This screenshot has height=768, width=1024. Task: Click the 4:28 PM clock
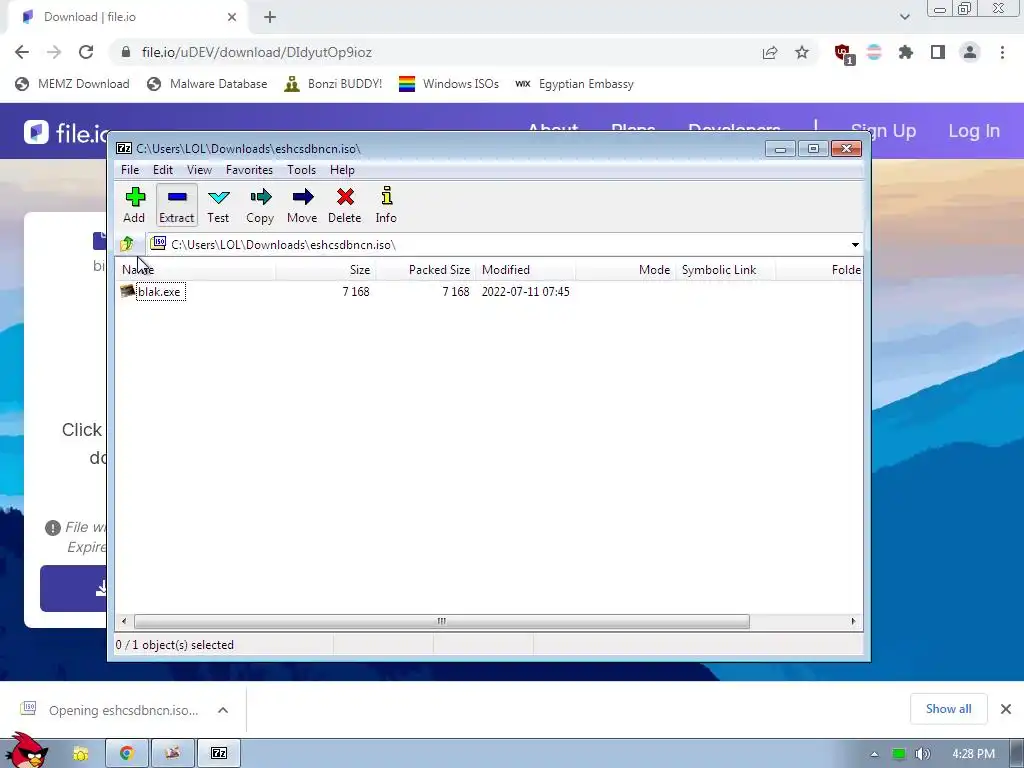coord(973,754)
